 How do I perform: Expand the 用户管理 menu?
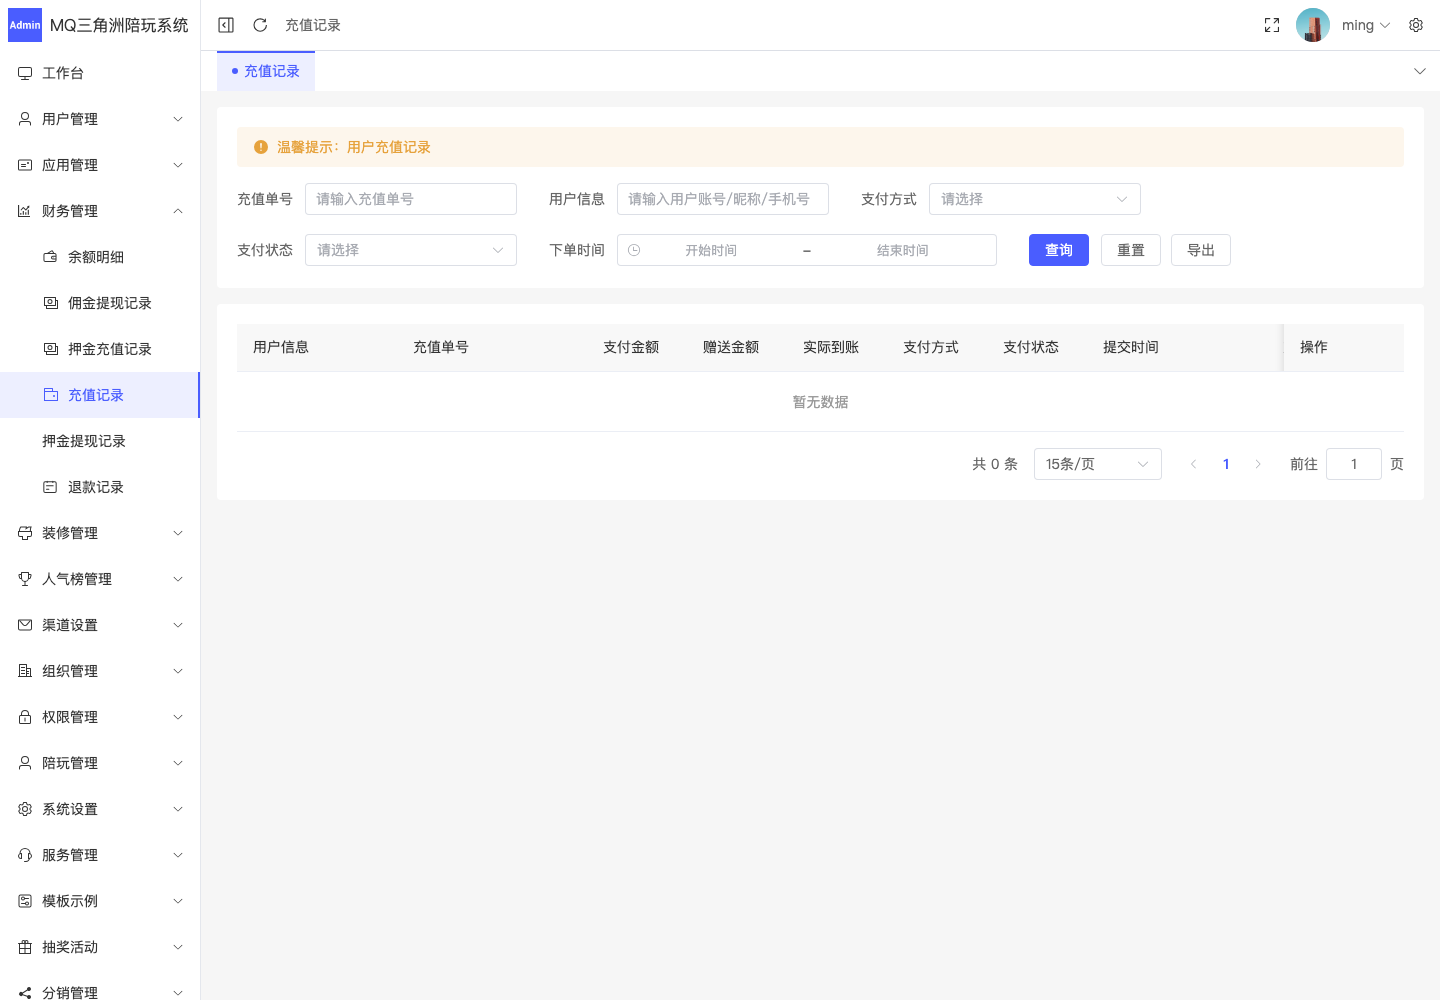(x=100, y=119)
